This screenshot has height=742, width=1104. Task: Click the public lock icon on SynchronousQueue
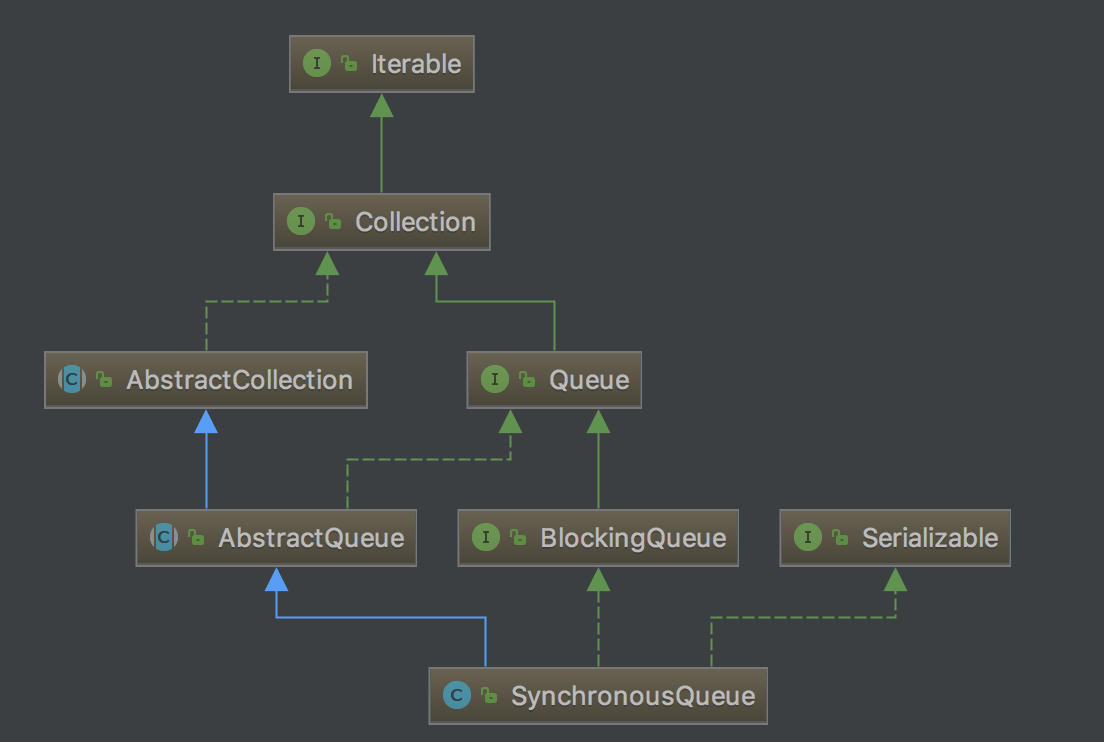point(489,696)
